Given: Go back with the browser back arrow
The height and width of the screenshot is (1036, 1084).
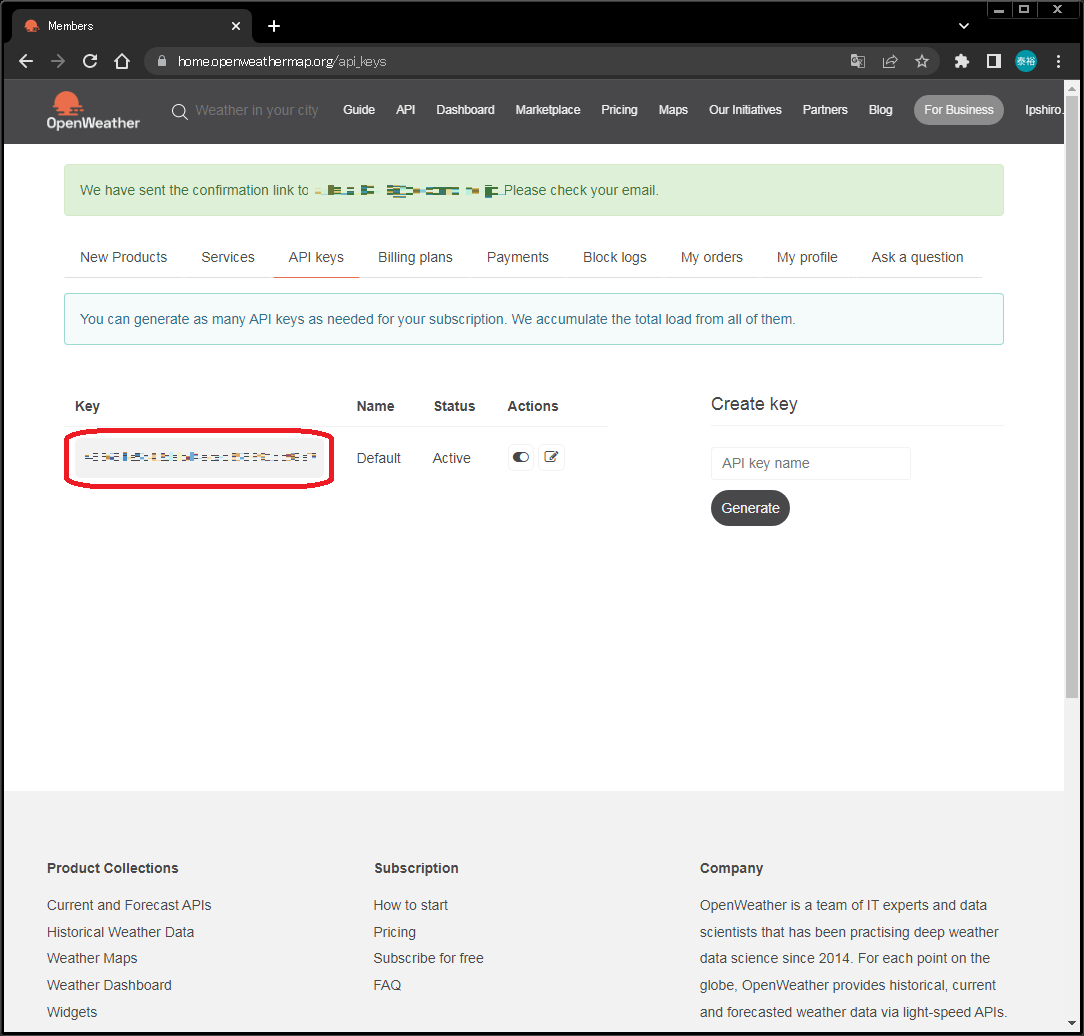Looking at the screenshot, I should 26,62.
